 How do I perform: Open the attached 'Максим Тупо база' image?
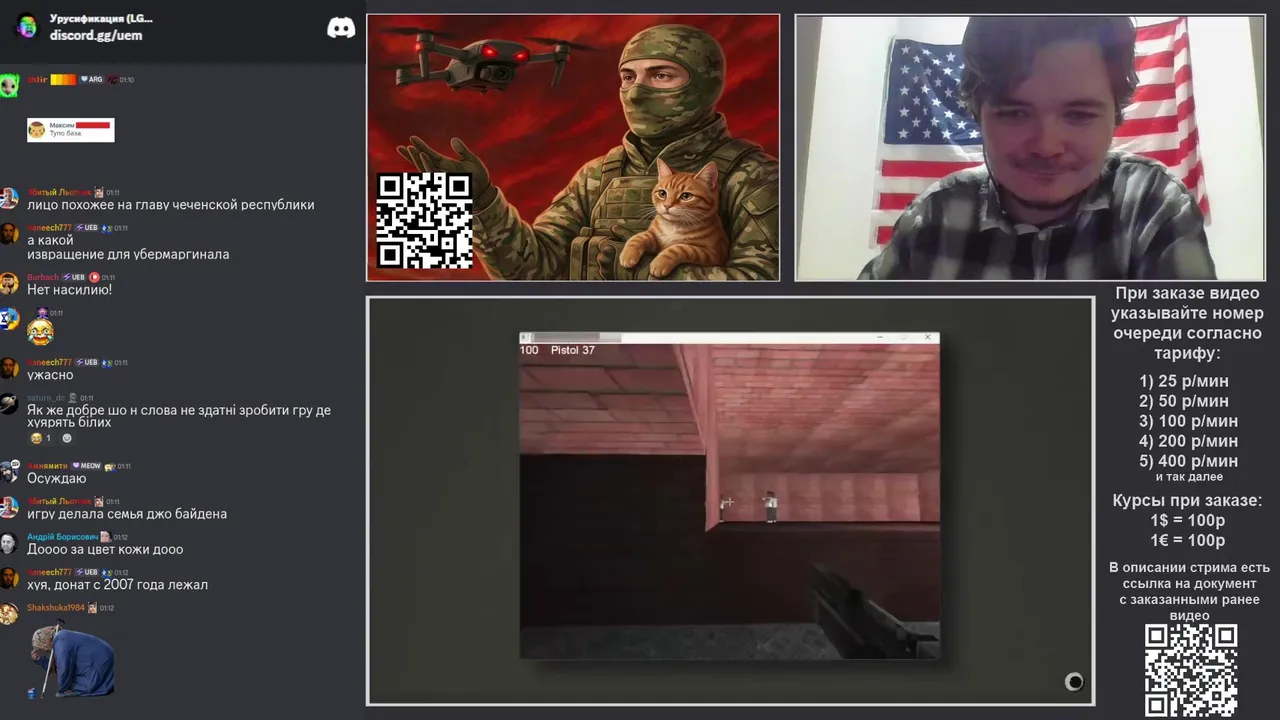point(71,130)
